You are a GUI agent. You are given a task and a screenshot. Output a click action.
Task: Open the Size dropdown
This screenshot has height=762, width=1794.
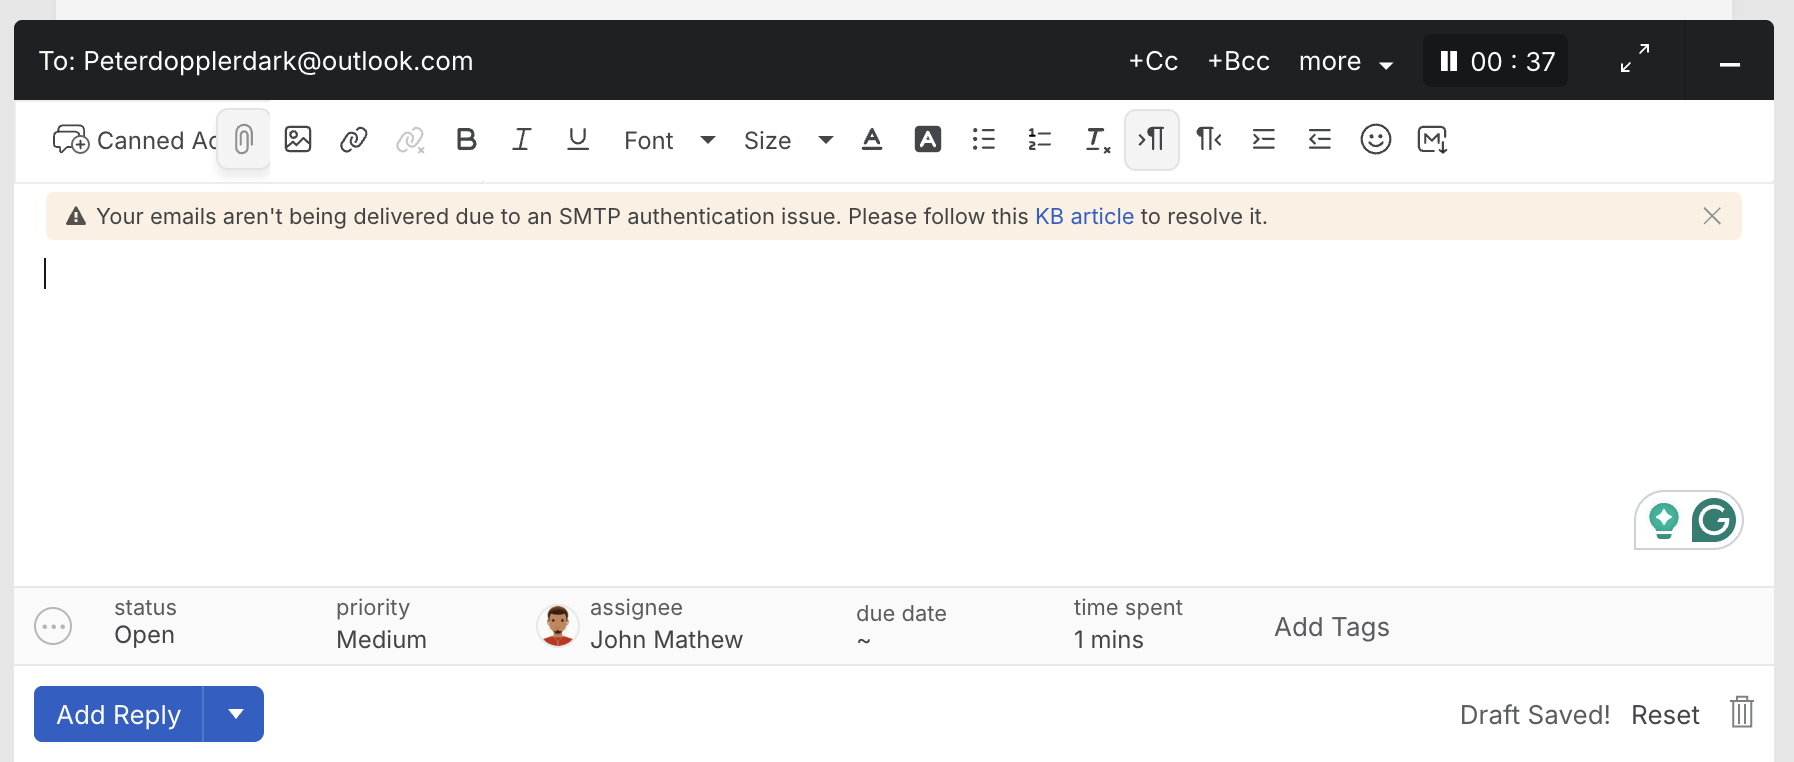coord(788,140)
